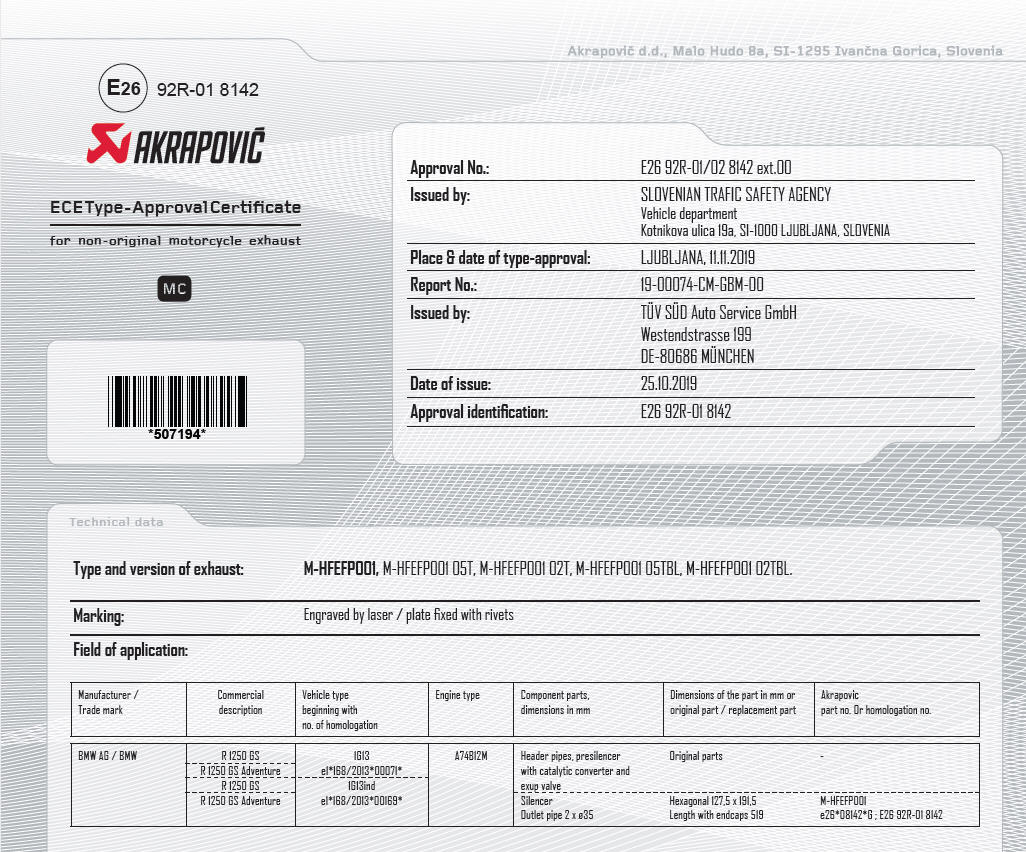Image resolution: width=1026 pixels, height=852 pixels.
Task: Click '1G13ind' vehicle type cell
Action: pos(361,785)
